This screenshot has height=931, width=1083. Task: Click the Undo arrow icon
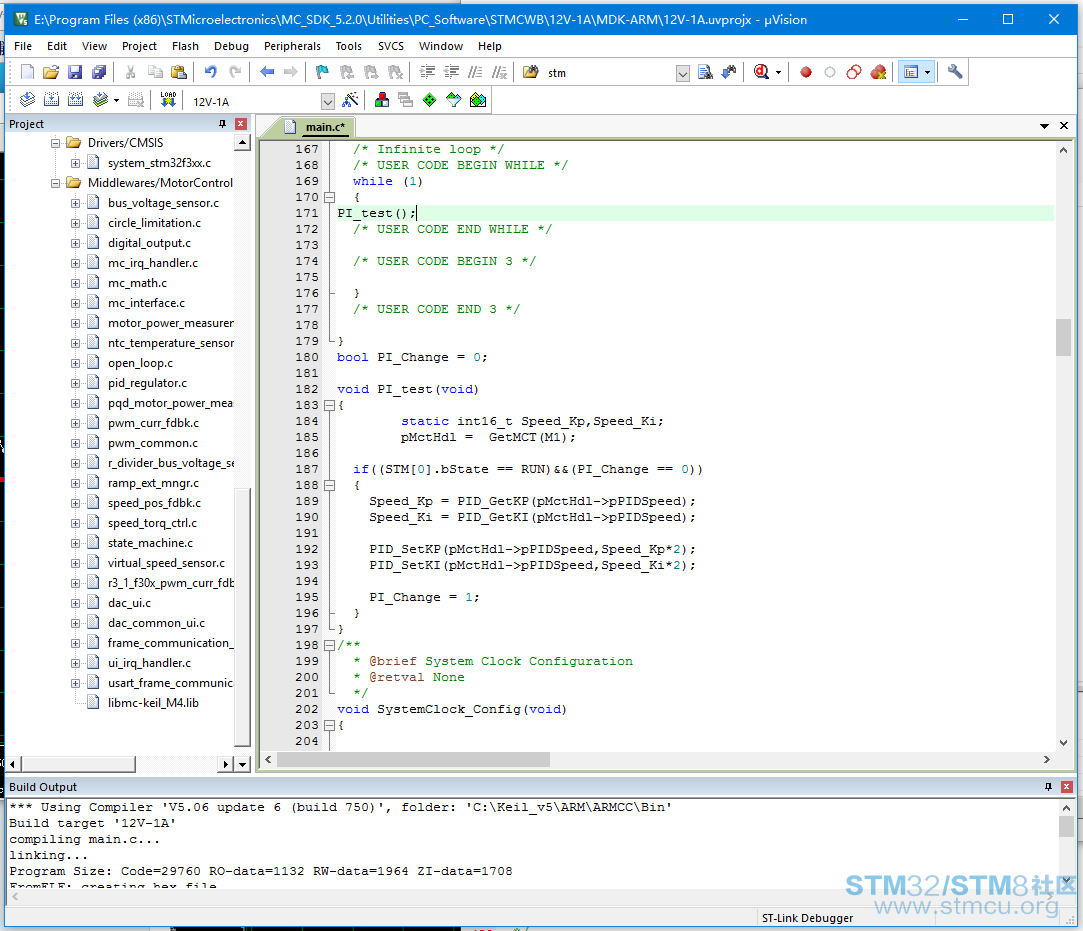[211, 72]
